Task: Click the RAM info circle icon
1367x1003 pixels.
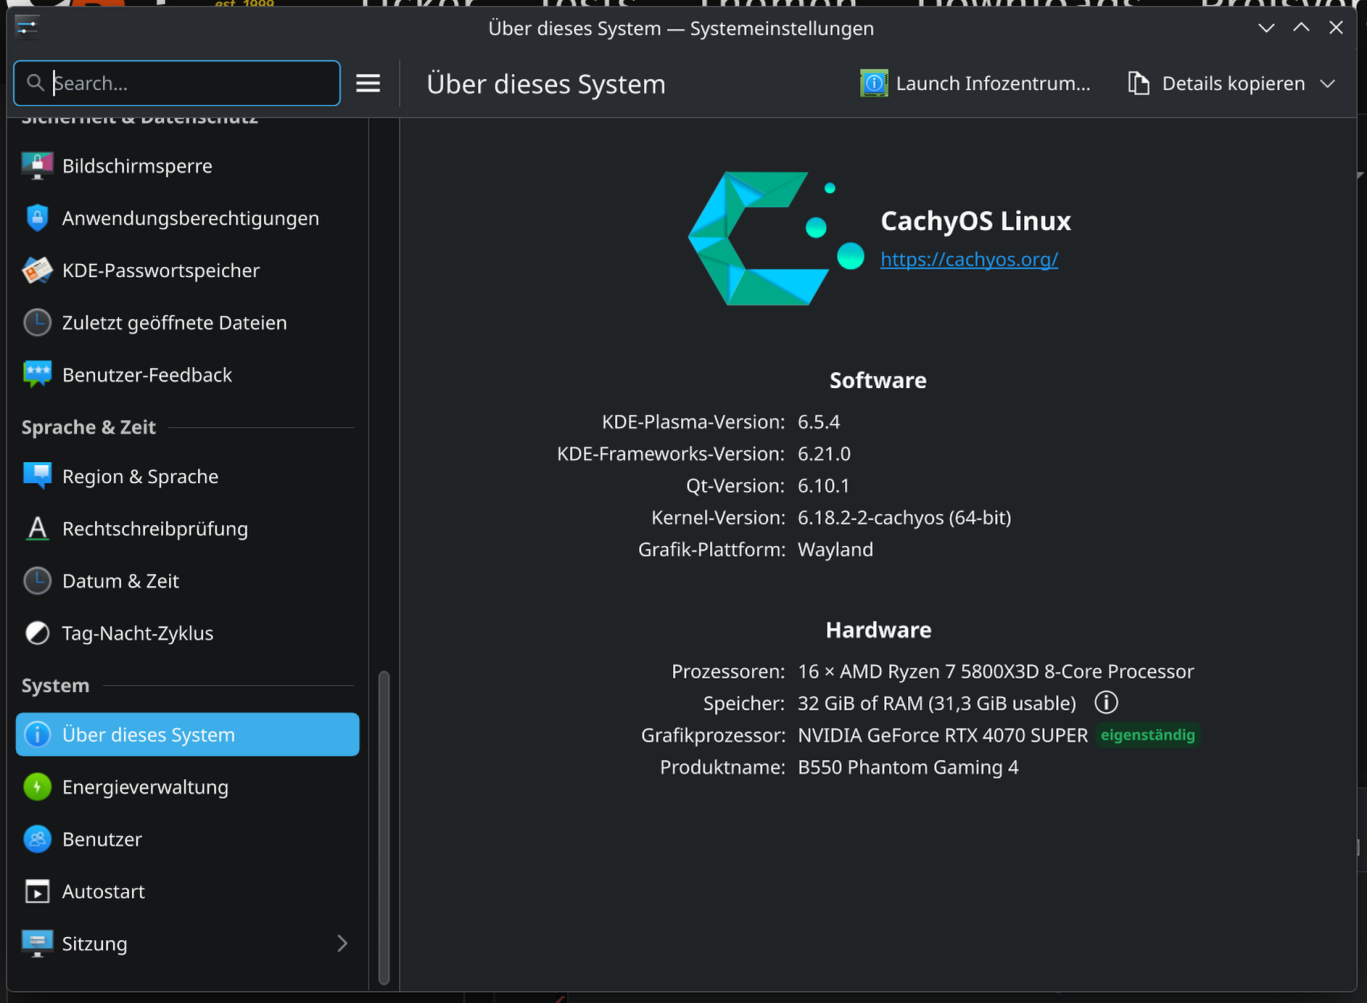Action: click(x=1106, y=703)
